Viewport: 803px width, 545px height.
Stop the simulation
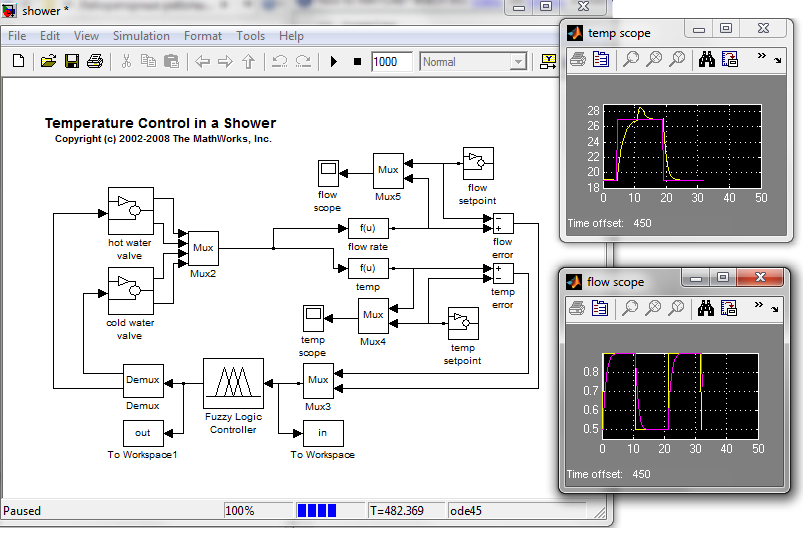tap(357, 62)
